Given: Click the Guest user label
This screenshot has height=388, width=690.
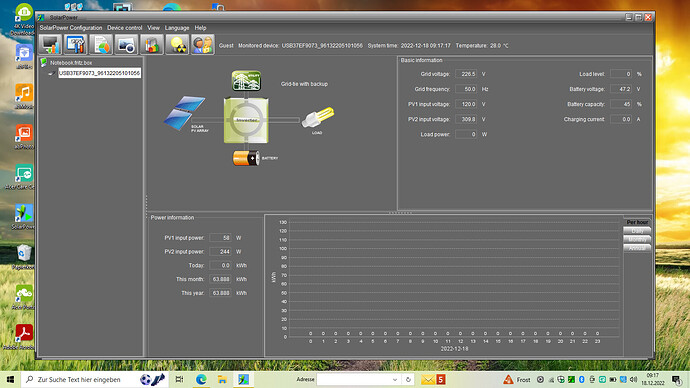Looking at the screenshot, I should pyautogui.click(x=226, y=45).
